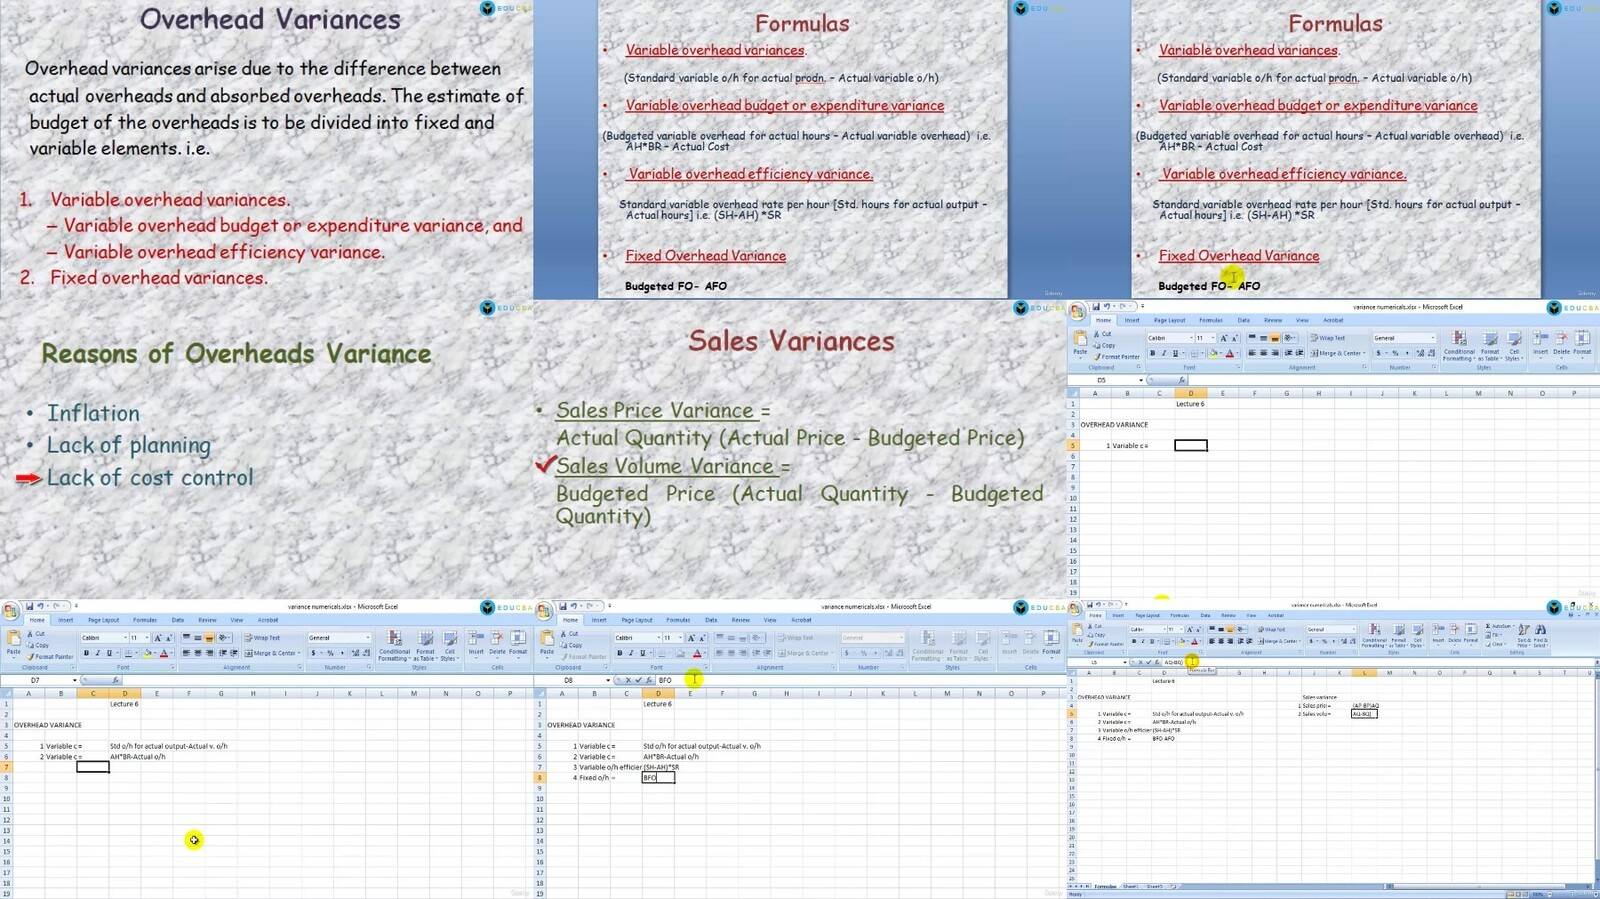Toggle Italic in the D7 Excel window
The width and height of the screenshot is (1600, 899).
coord(97,653)
